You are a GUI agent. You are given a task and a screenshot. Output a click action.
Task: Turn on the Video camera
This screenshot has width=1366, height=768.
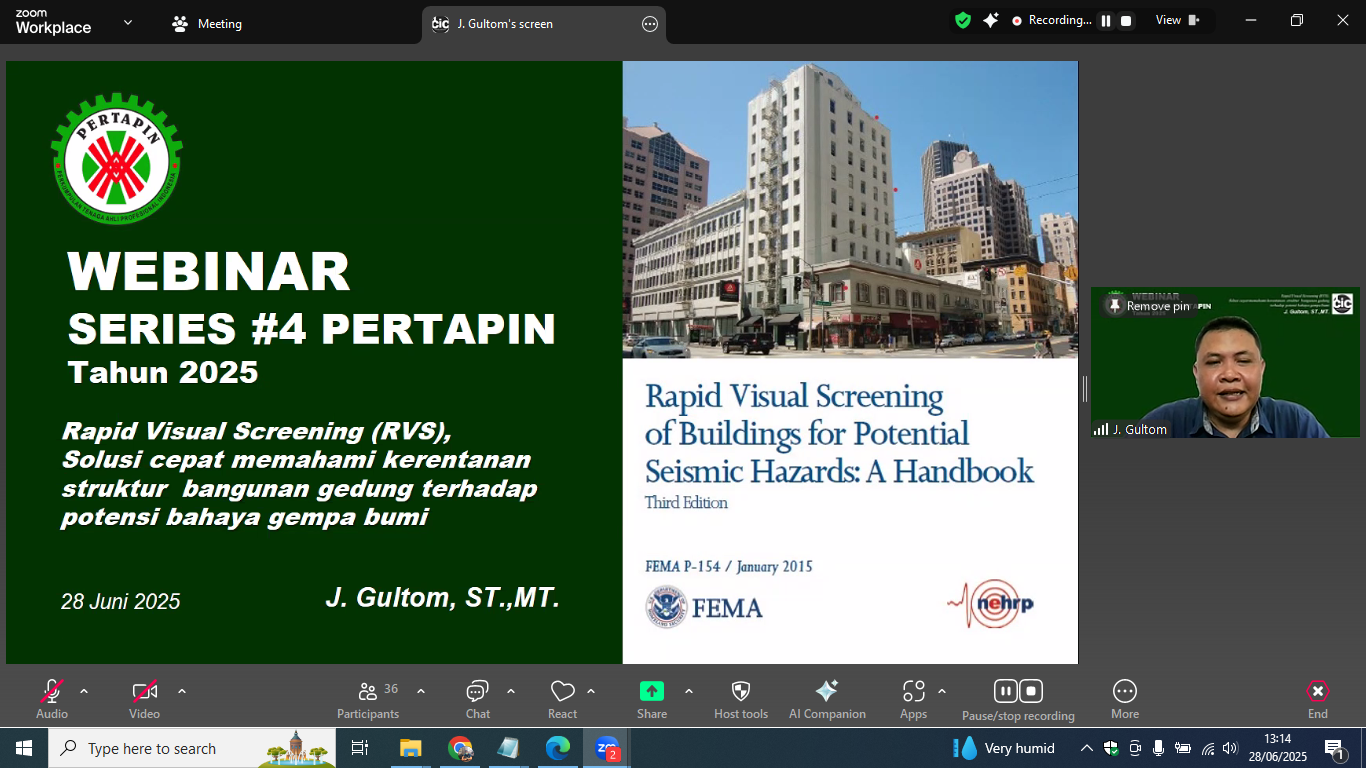(x=144, y=698)
